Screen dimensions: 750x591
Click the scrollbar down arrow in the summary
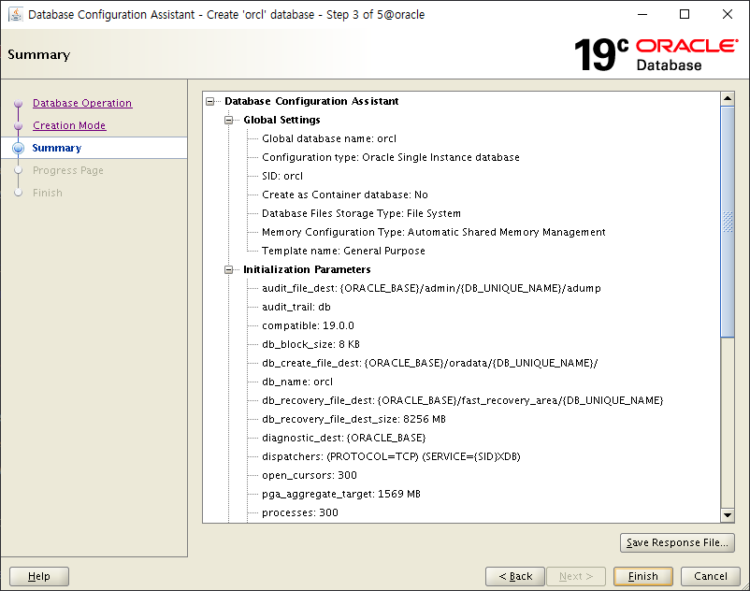click(x=728, y=515)
